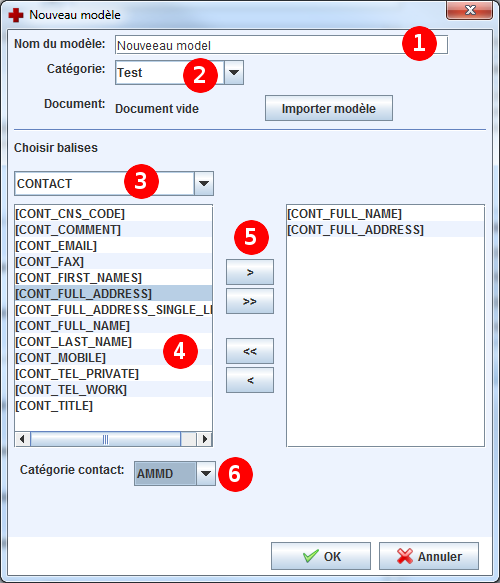The width and height of the screenshot is (500, 583).
Task: Open the Catégorie contact AMMD dropdown
Action: (206, 473)
